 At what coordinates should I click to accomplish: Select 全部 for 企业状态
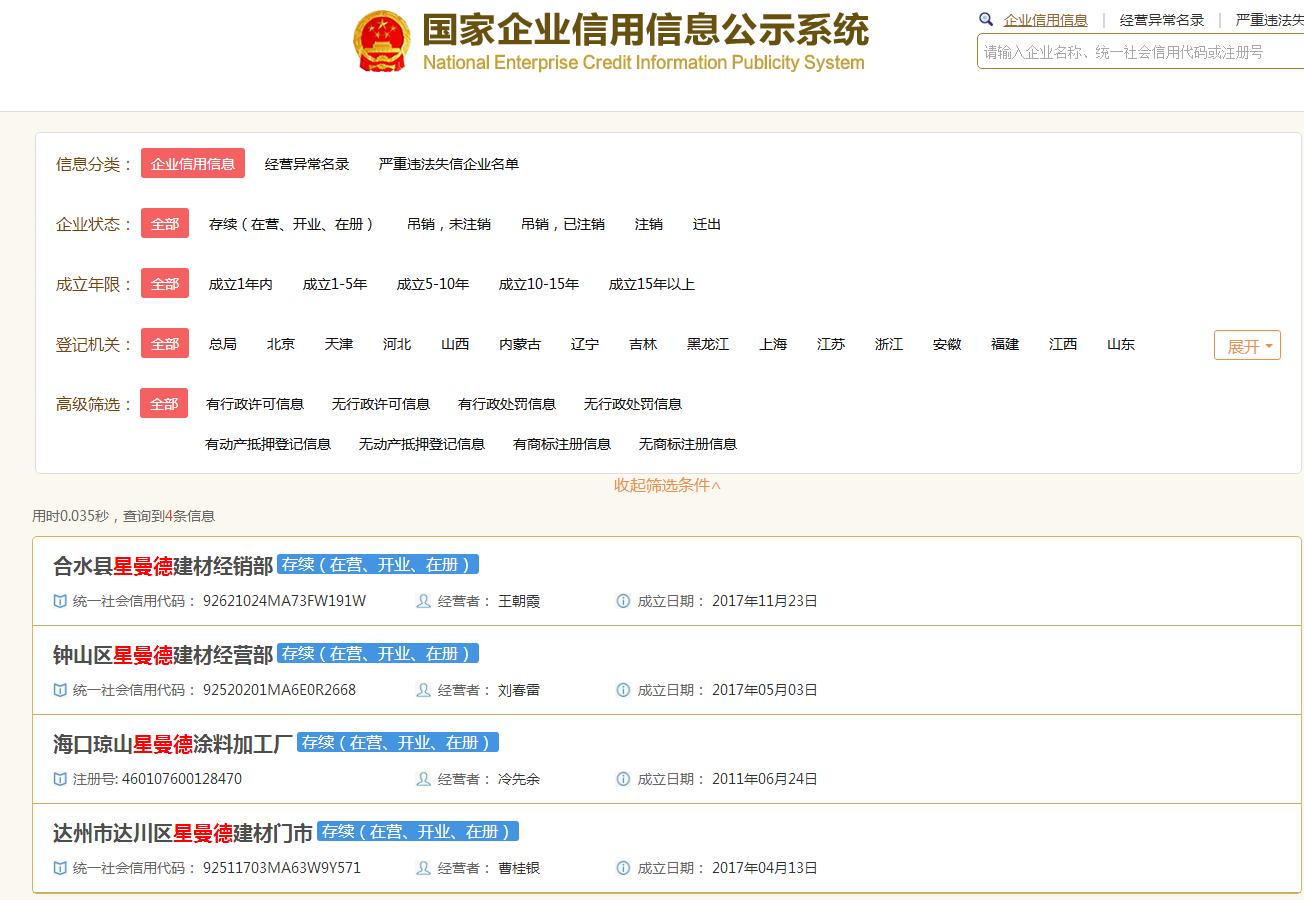tap(165, 224)
